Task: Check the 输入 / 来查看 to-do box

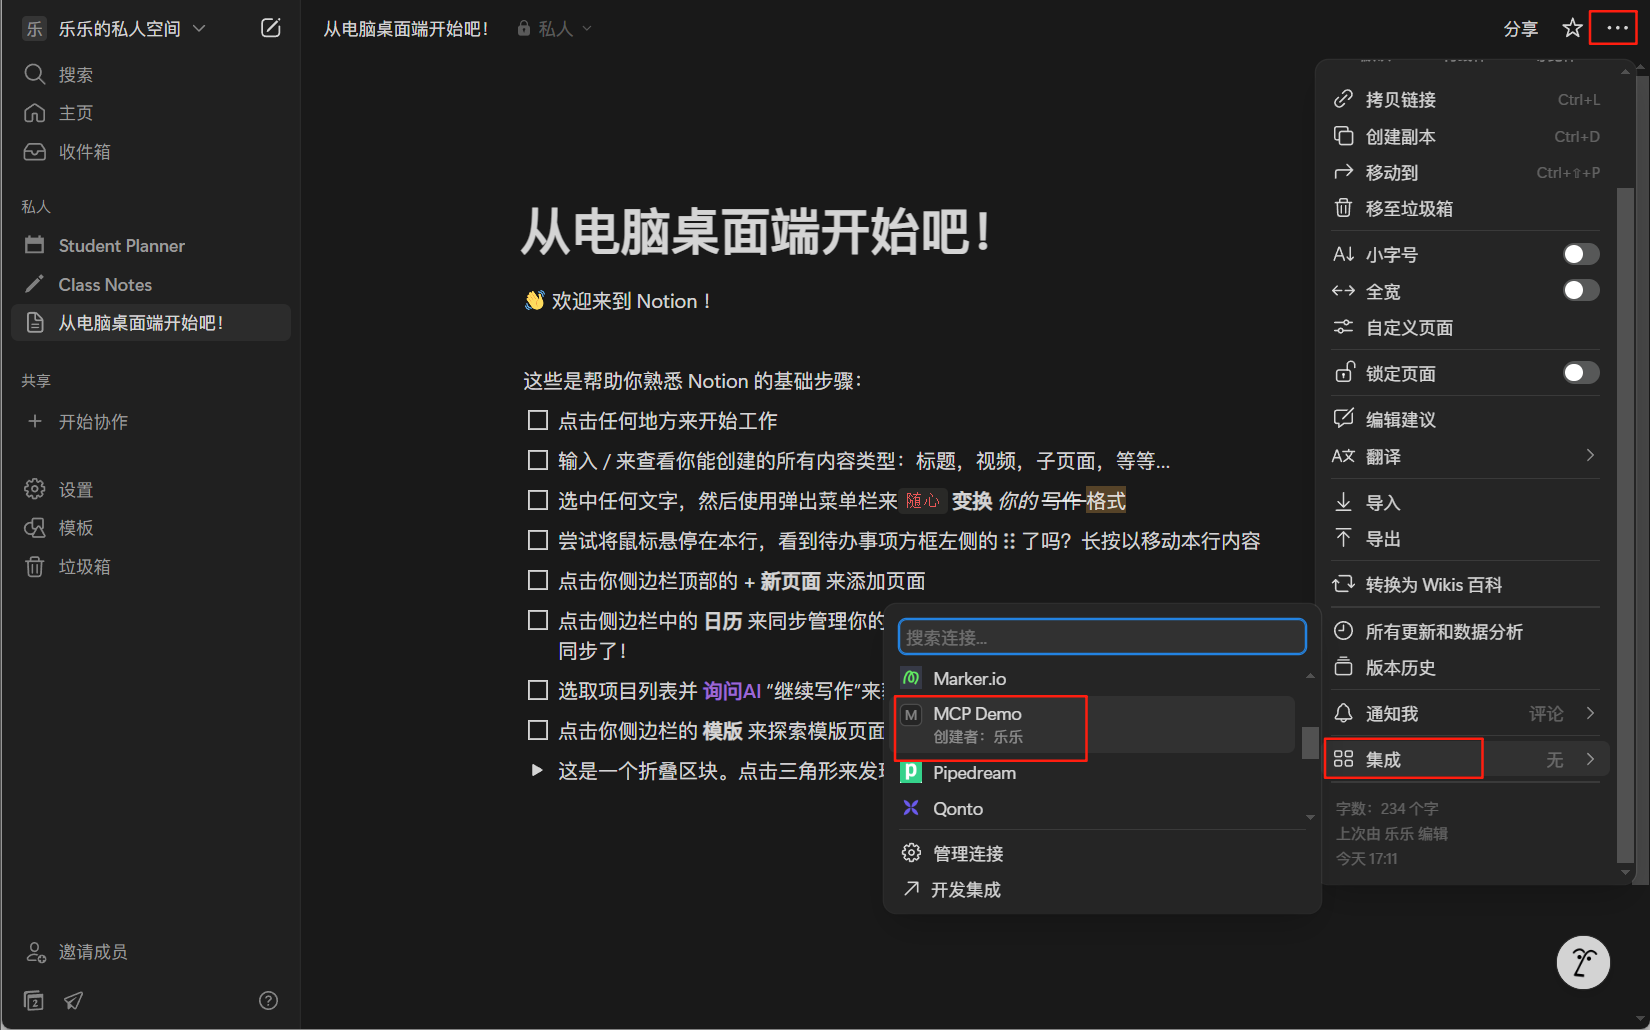Action: coord(538,460)
